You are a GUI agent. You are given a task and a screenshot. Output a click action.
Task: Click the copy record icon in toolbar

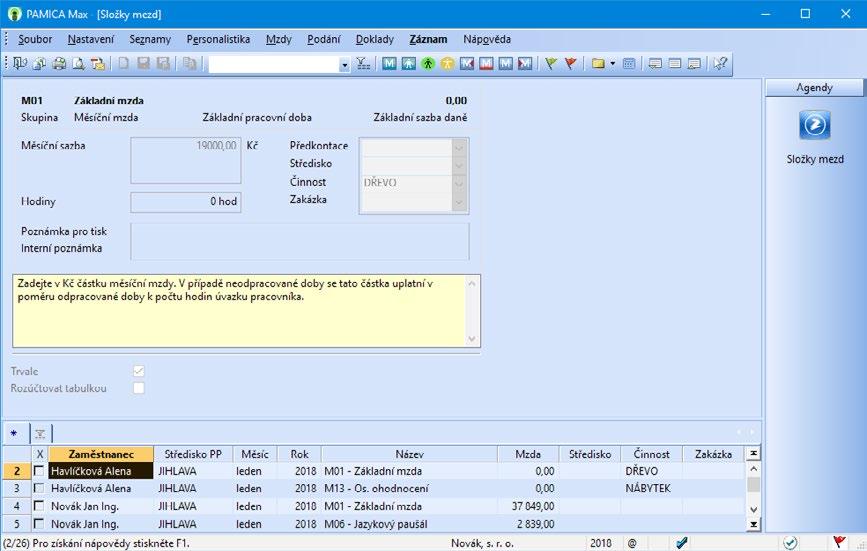190,64
